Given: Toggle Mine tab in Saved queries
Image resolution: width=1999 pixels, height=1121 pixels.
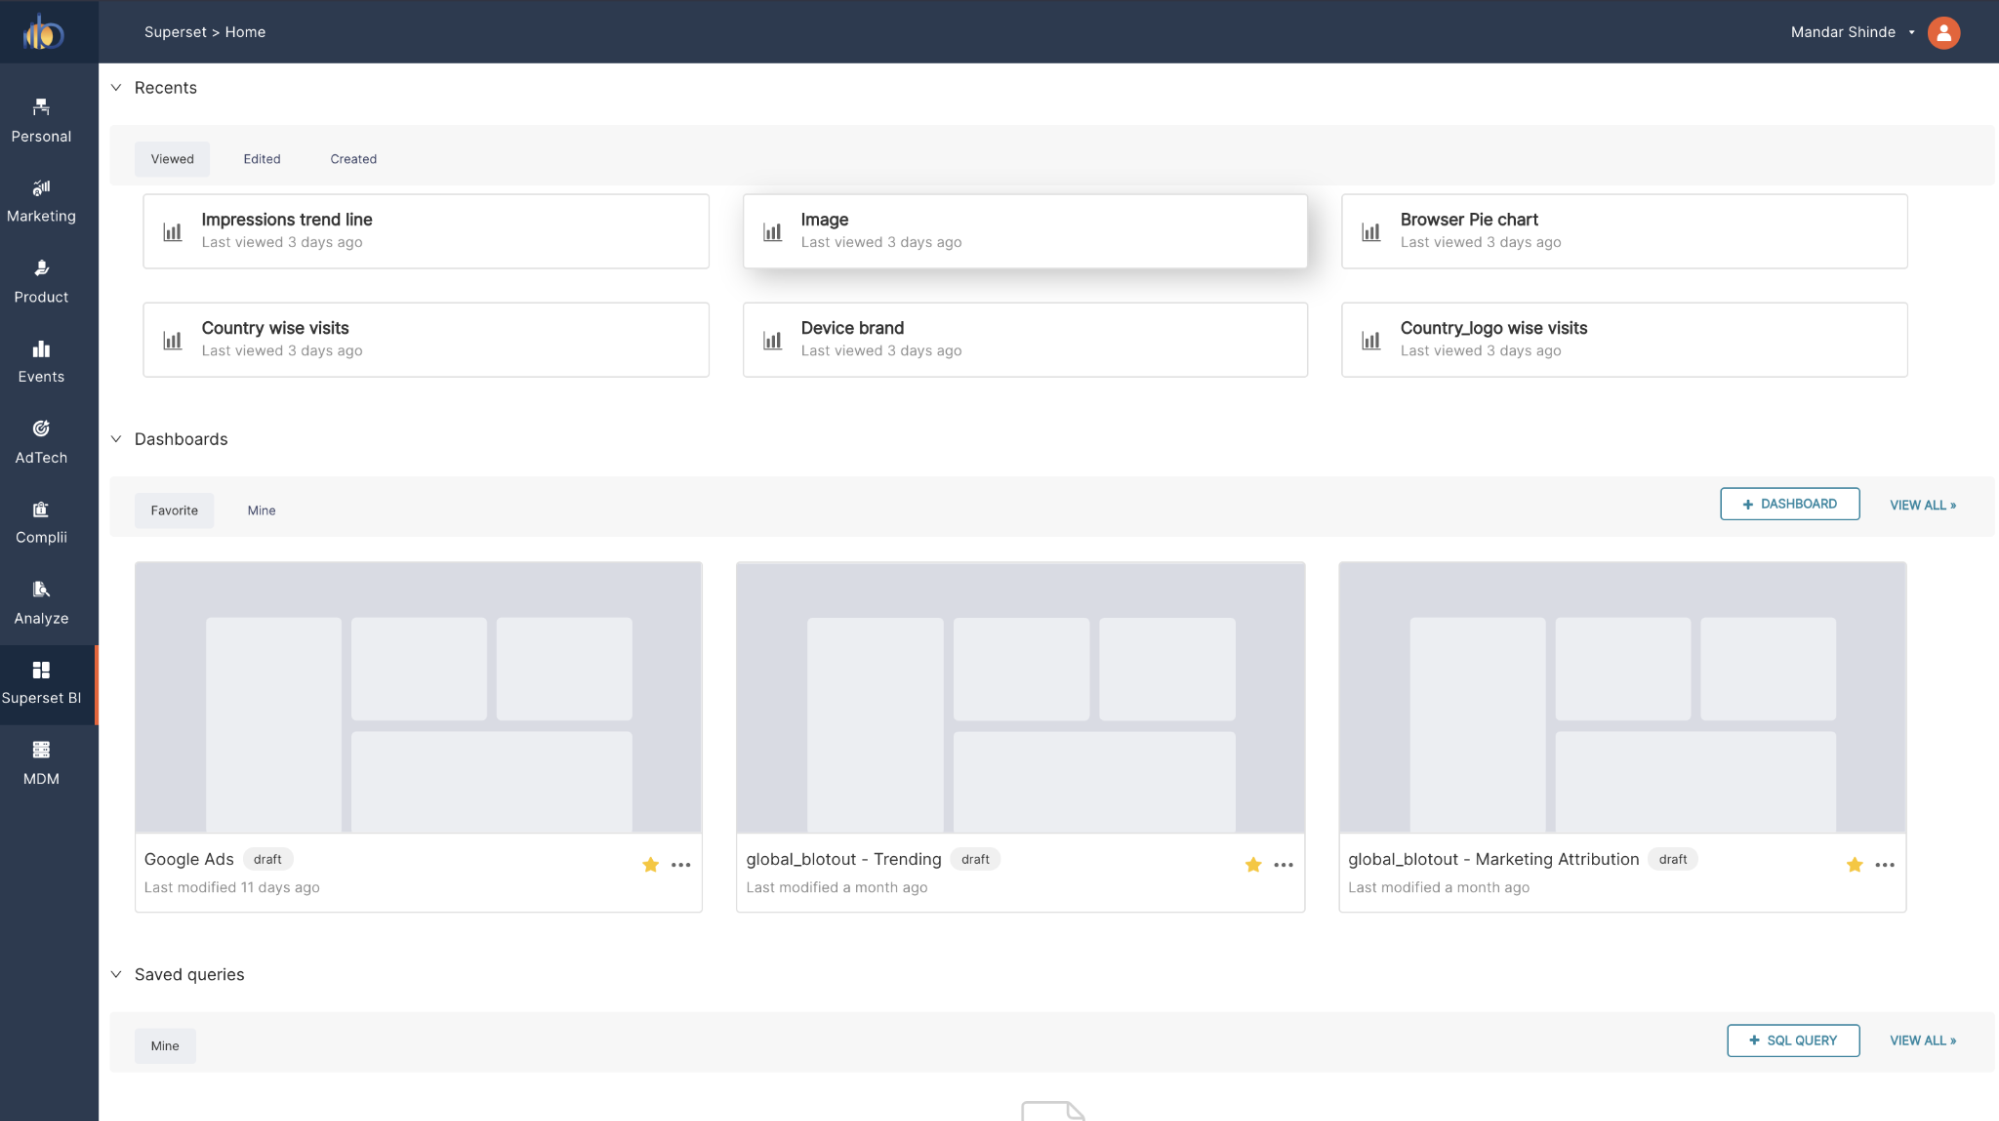Looking at the screenshot, I should [x=165, y=1045].
